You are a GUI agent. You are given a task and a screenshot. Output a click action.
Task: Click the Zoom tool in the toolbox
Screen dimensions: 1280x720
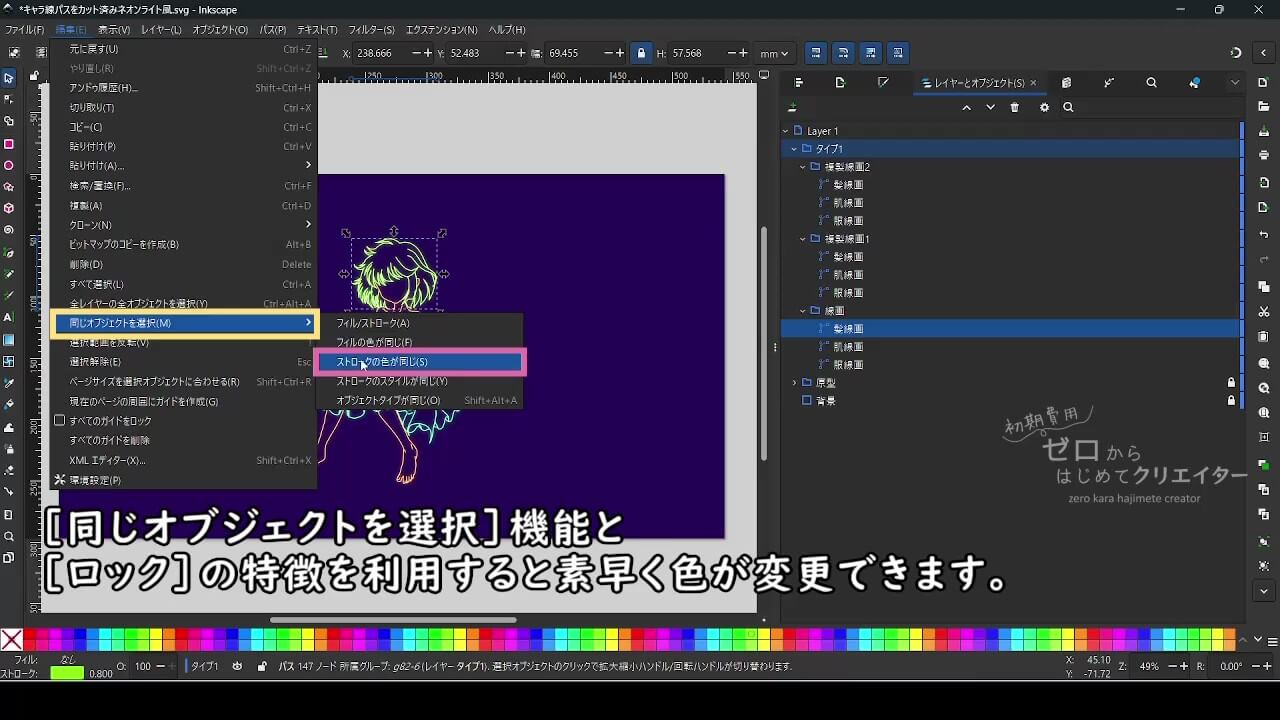tap(11, 536)
